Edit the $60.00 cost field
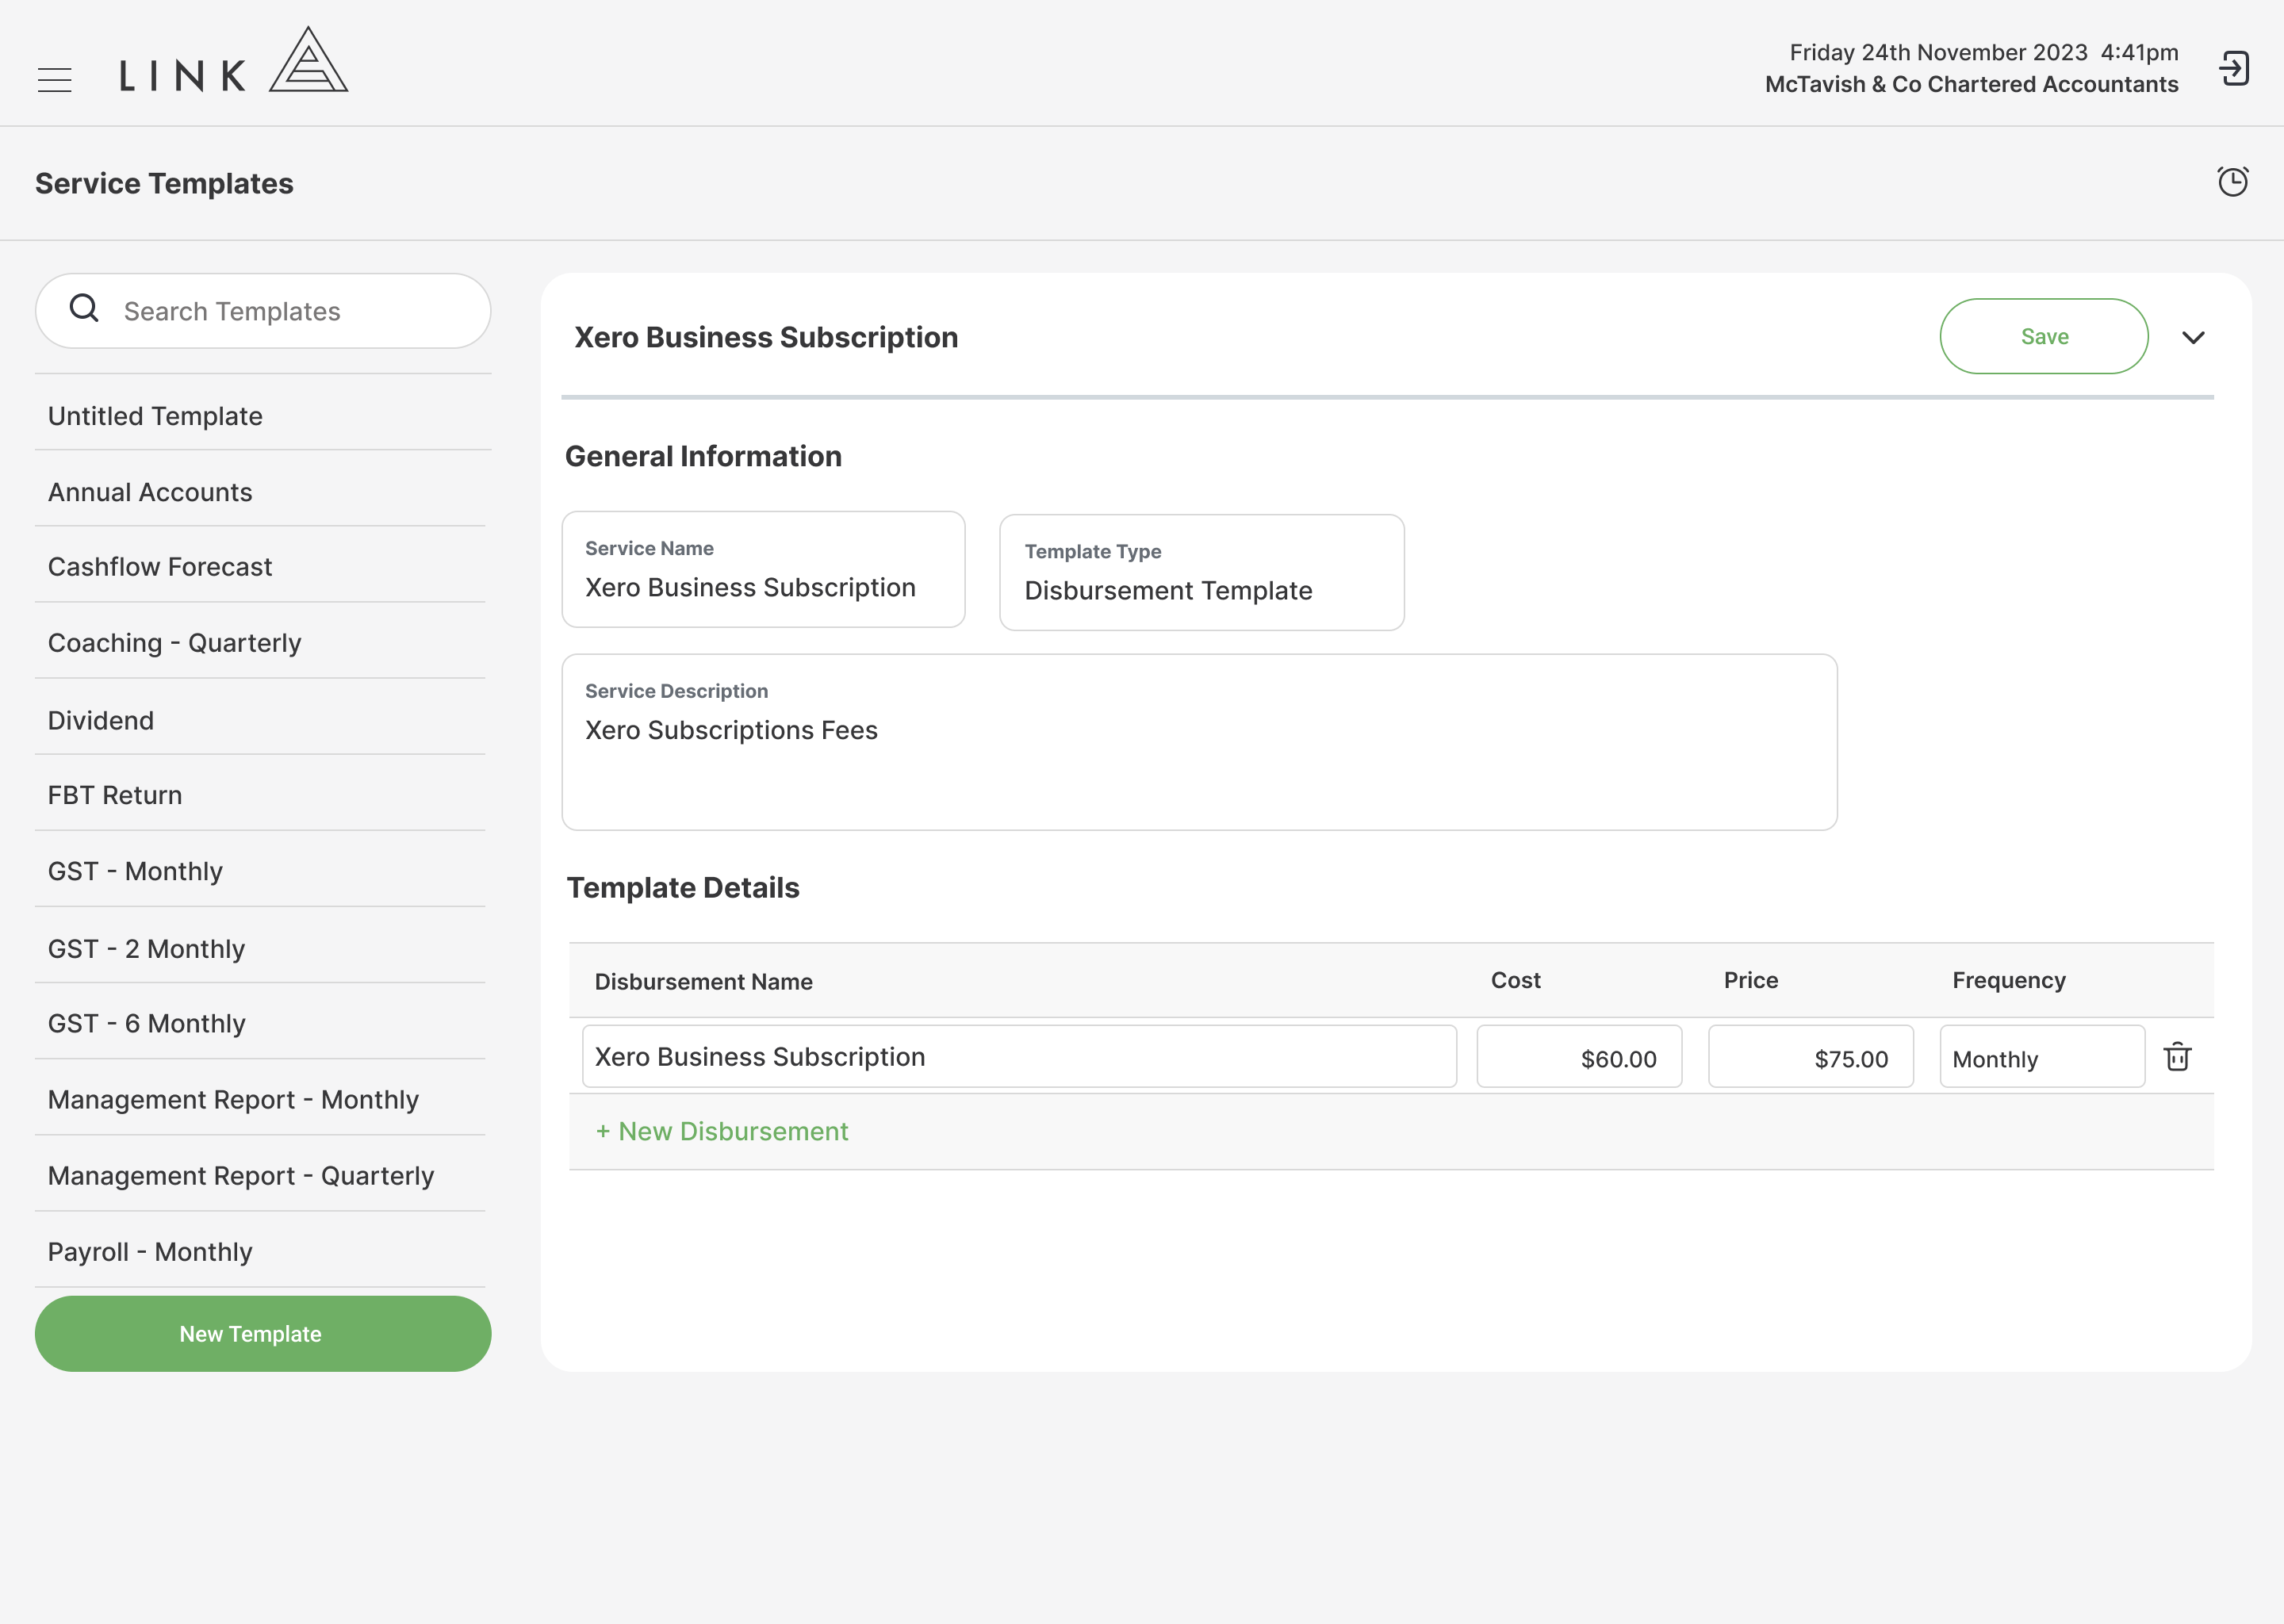The image size is (2284, 1624). (x=1579, y=1057)
